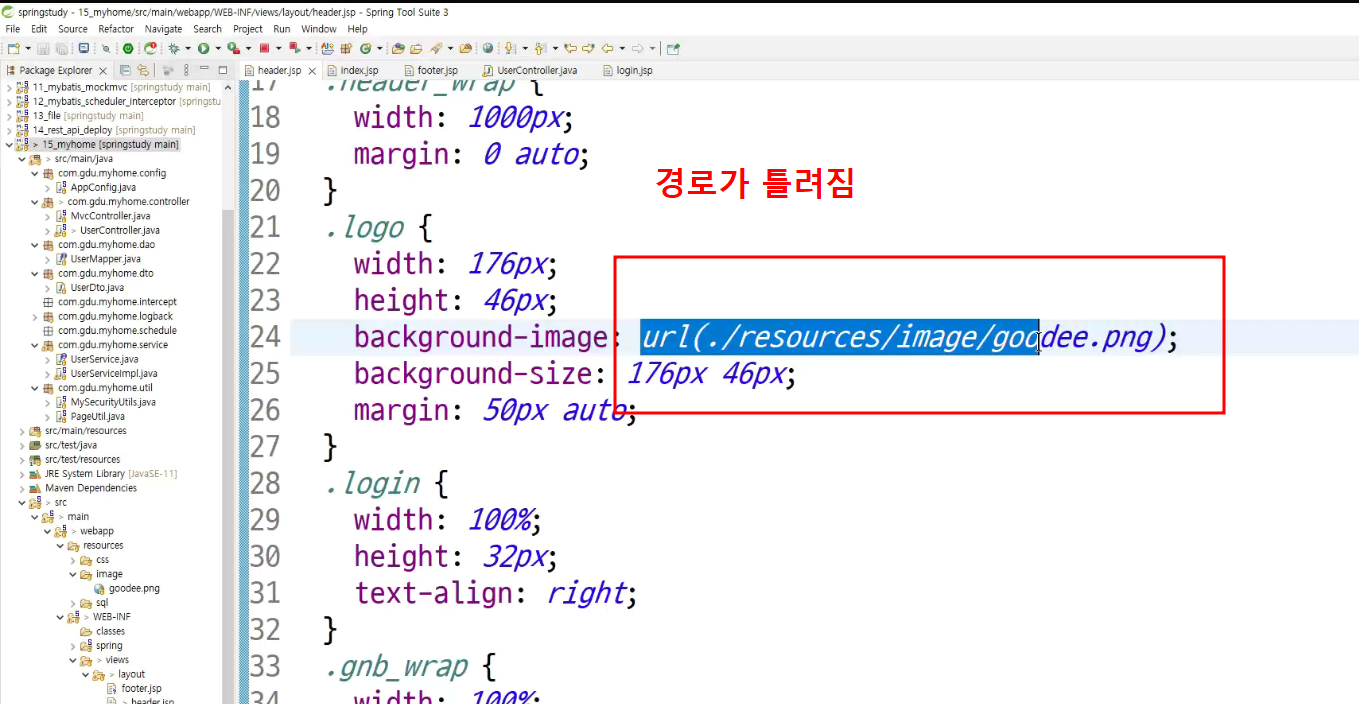Expand the Maven Dependencies node

tap(22, 488)
